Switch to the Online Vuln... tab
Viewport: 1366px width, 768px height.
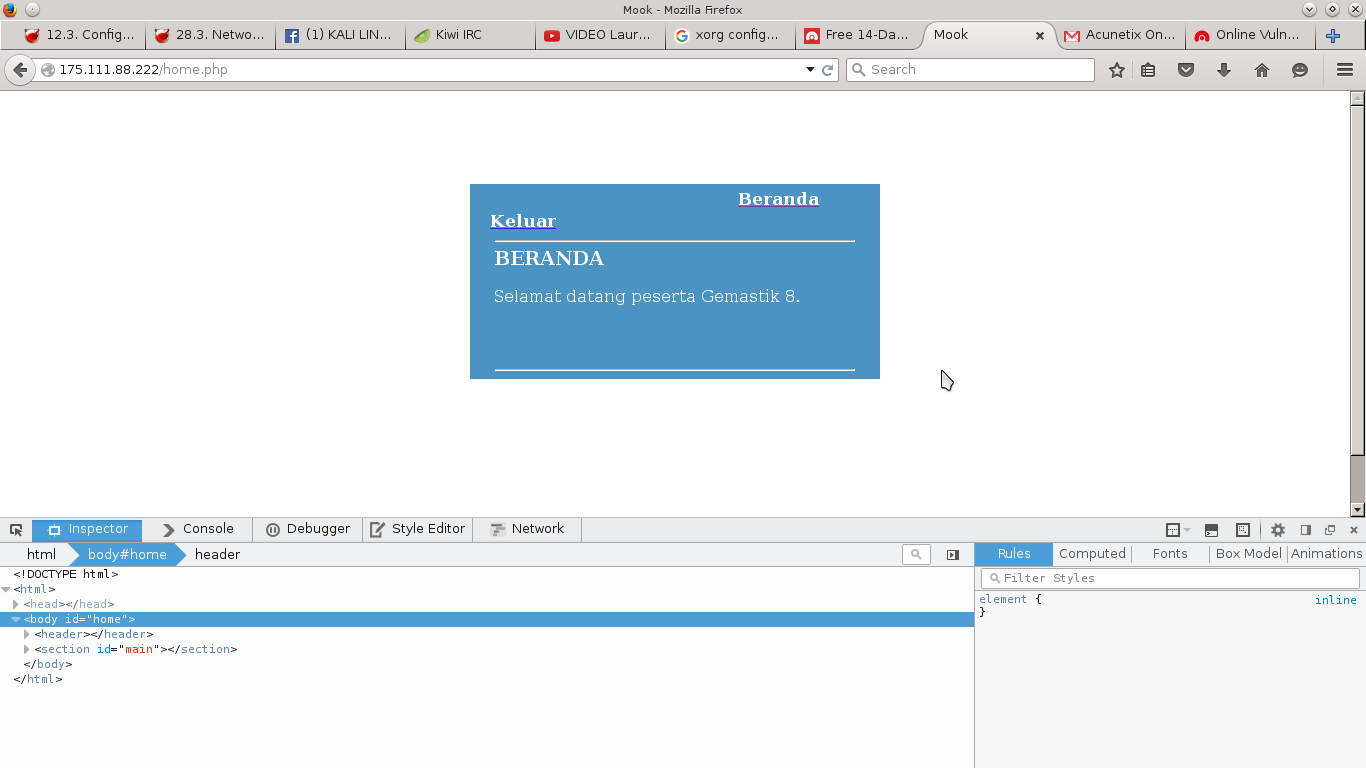click(1250, 35)
